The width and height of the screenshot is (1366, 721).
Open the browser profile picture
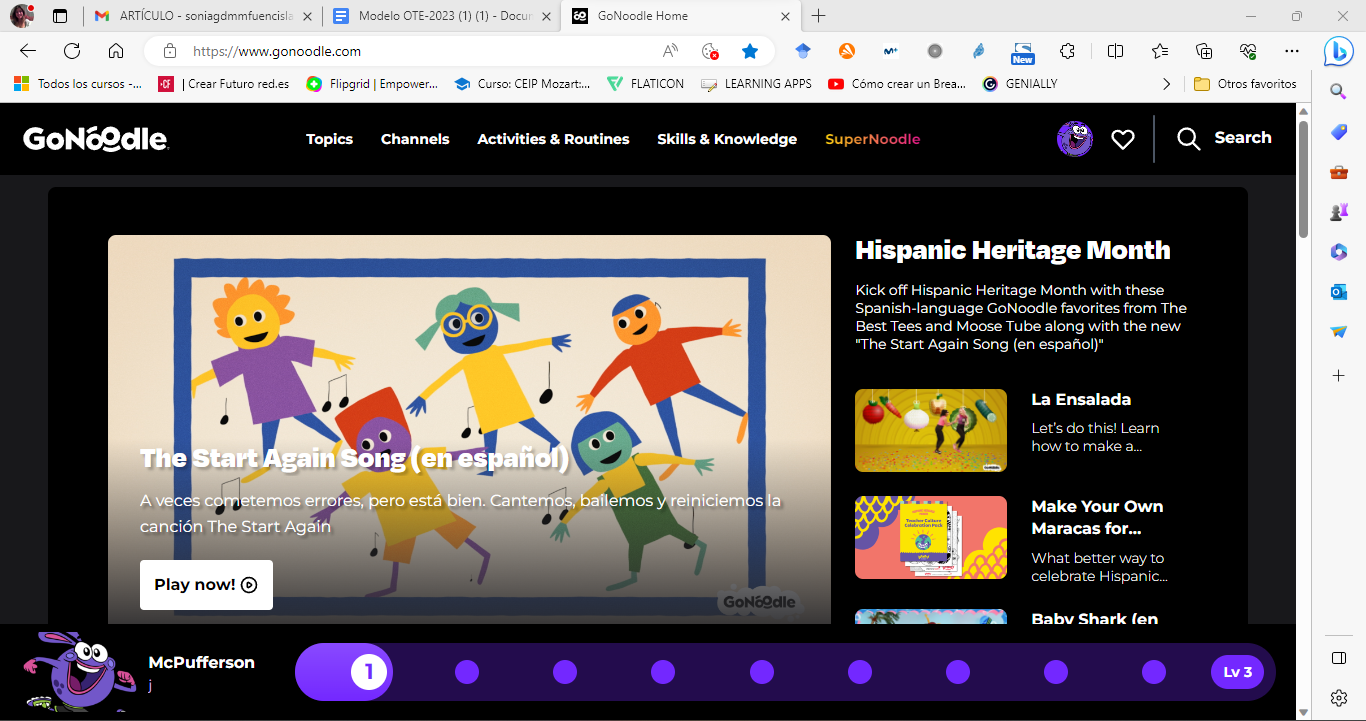(x=22, y=16)
